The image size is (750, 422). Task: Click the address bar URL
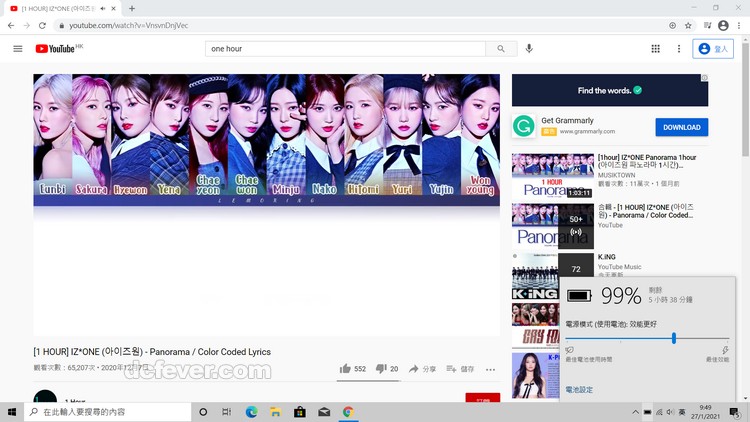tap(129, 25)
